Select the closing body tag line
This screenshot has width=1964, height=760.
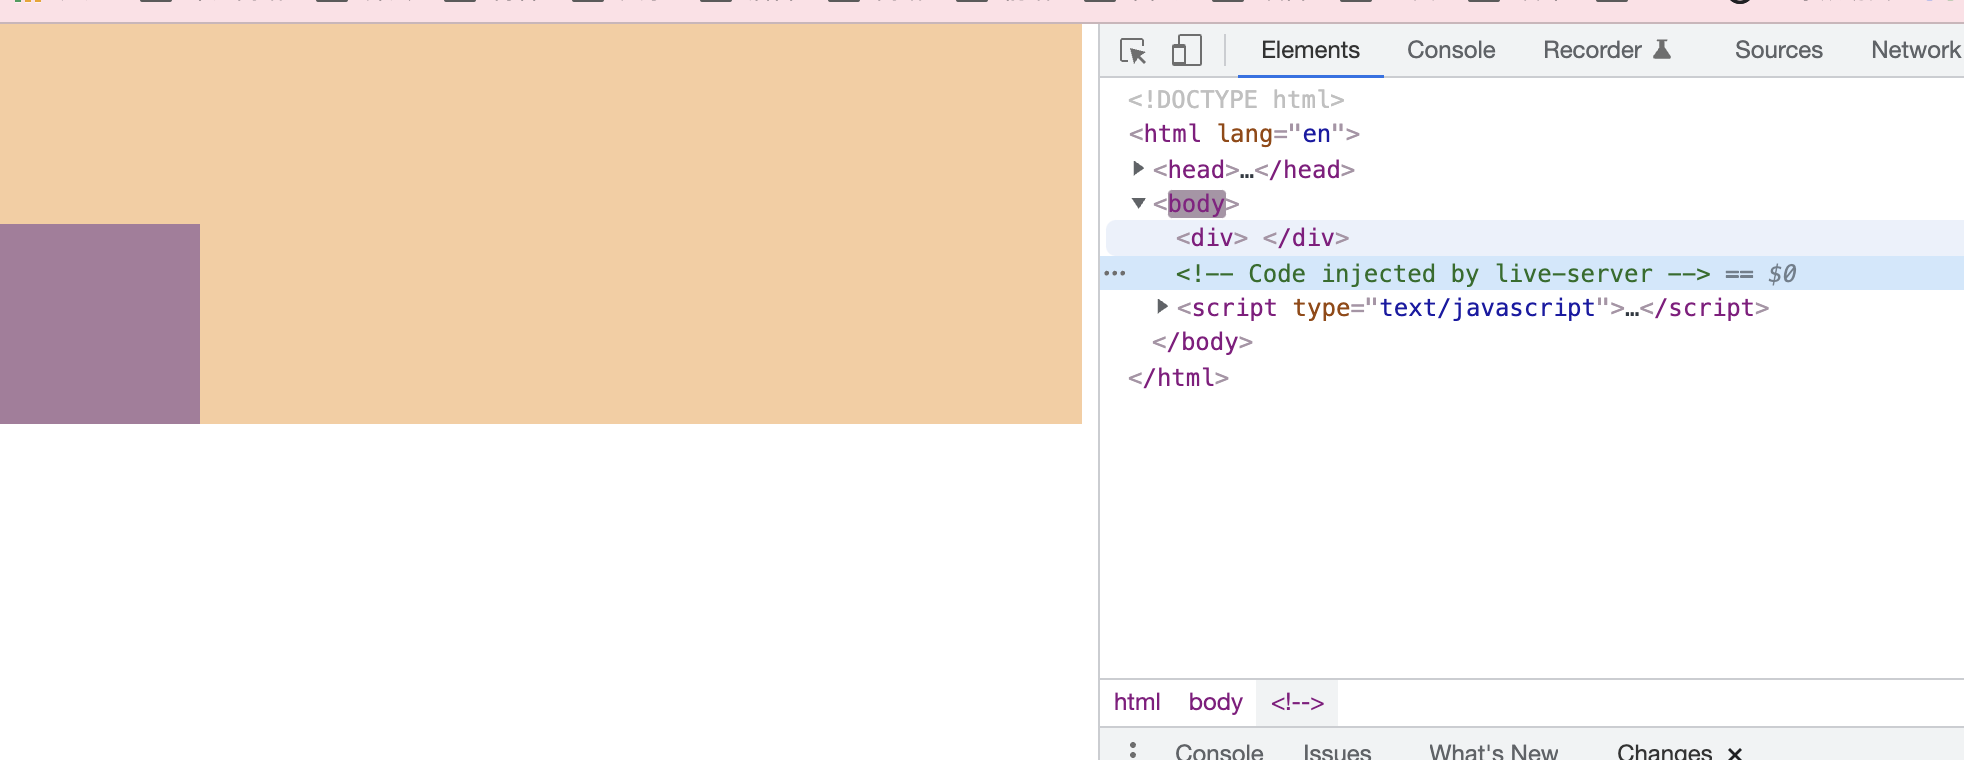click(1202, 342)
